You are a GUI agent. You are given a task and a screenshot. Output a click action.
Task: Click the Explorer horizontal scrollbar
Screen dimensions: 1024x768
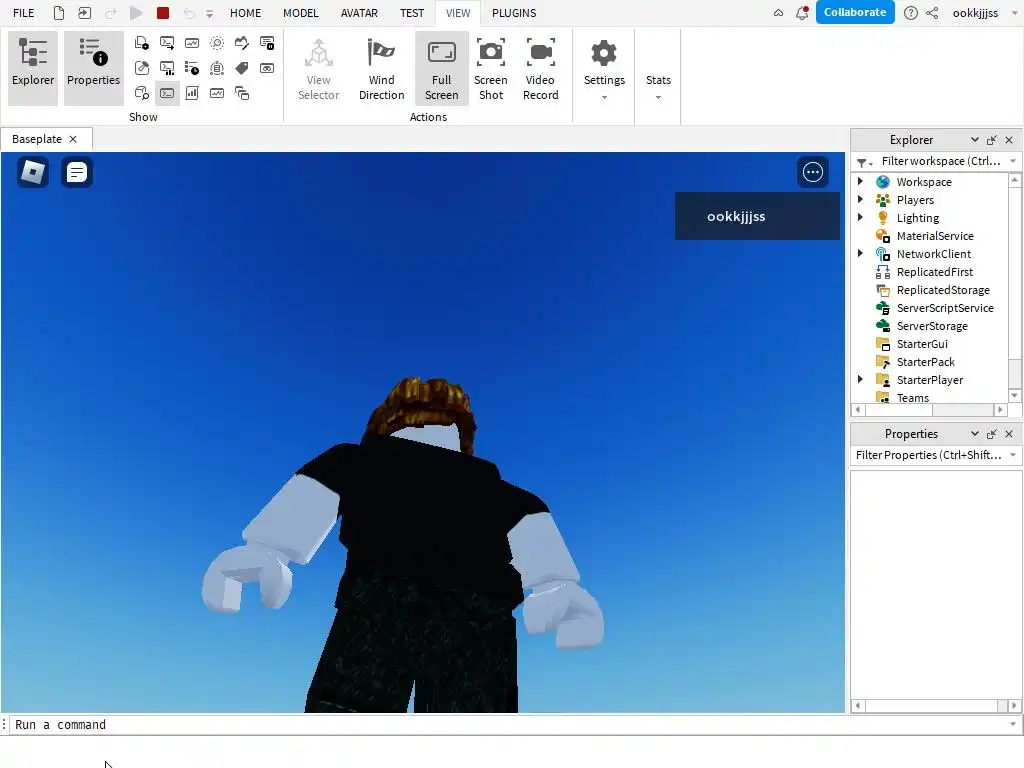928,410
